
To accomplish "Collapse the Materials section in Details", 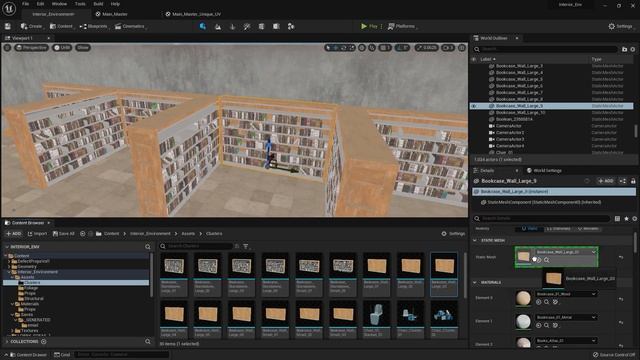I will pyautogui.click(x=475, y=282).
